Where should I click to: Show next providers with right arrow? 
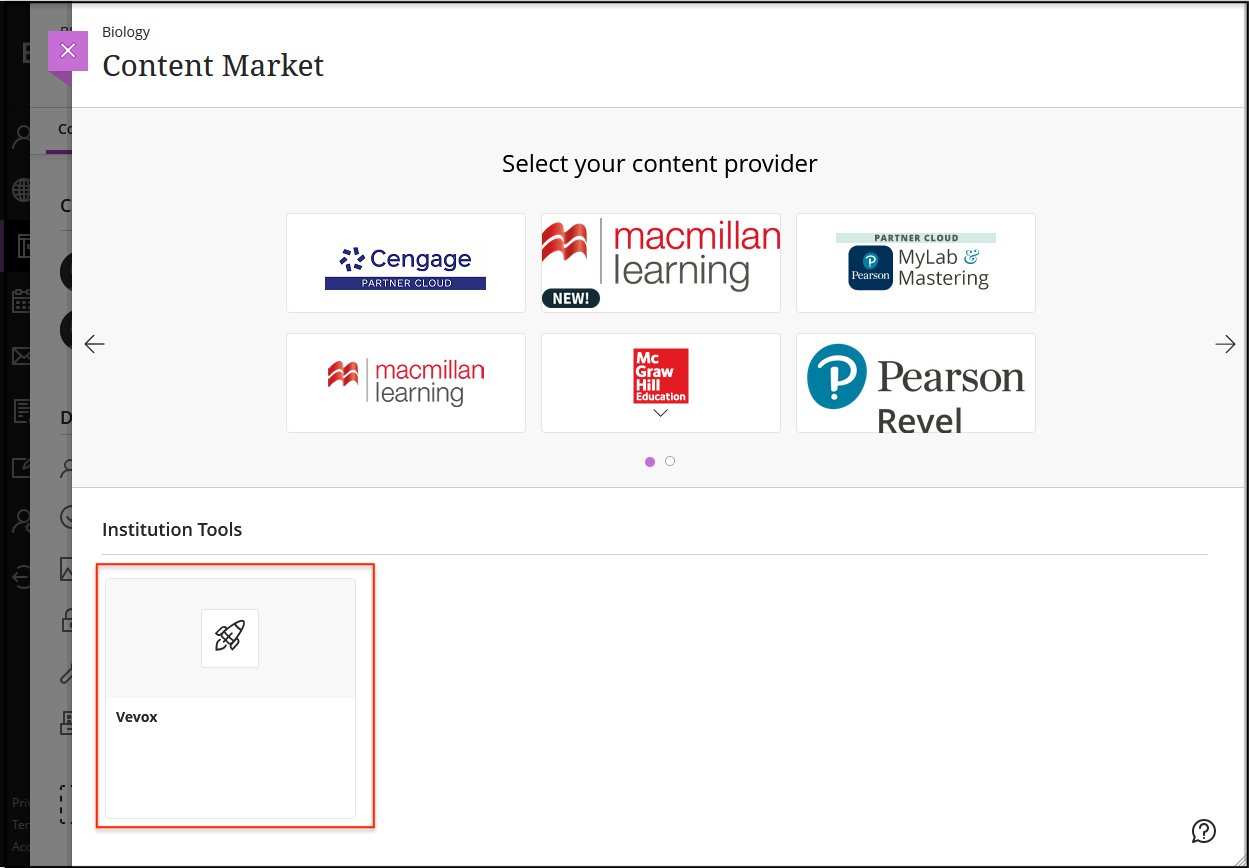tap(1225, 344)
